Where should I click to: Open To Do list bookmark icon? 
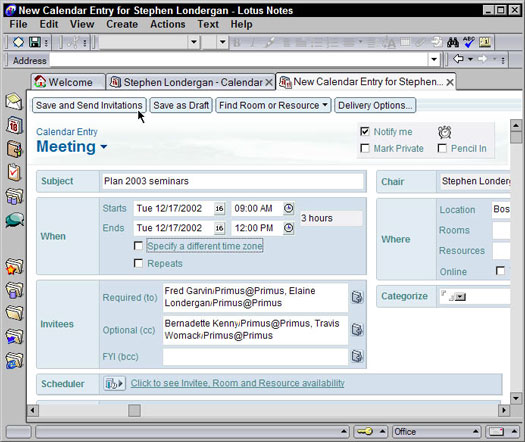click(x=14, y=172)
